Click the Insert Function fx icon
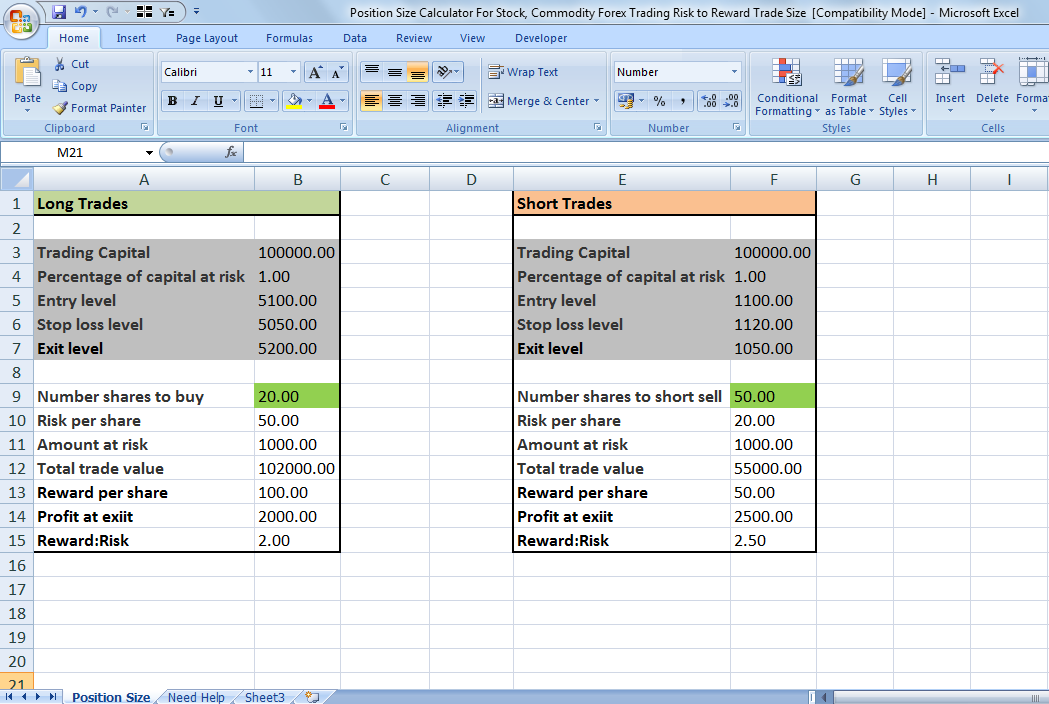Screen dimensions: 1049x704 [231, 153]
